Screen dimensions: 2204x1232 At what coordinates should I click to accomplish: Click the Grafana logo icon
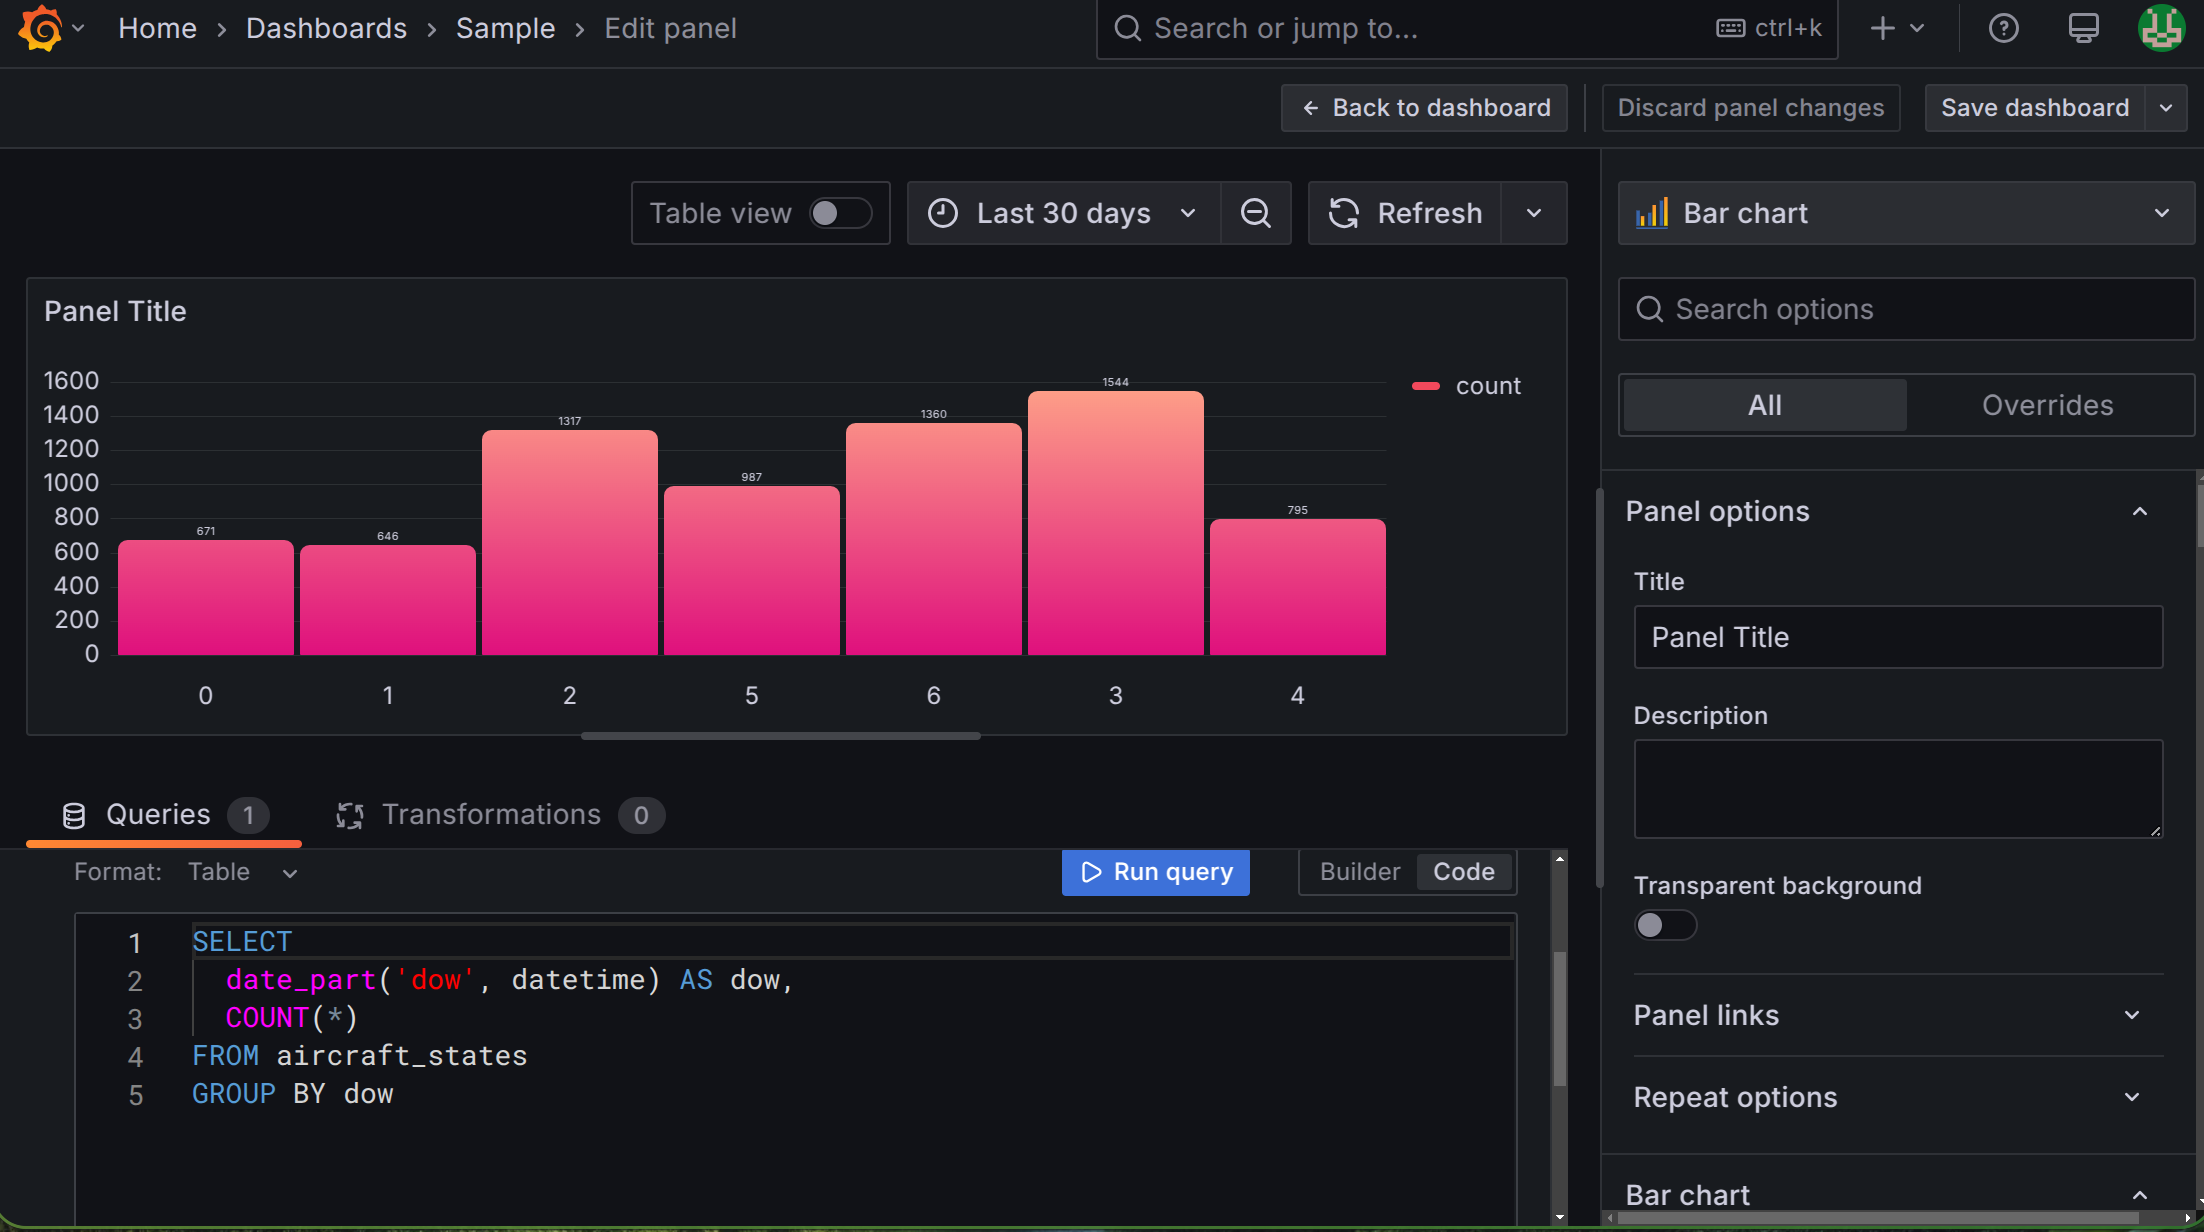pos(41,28)
